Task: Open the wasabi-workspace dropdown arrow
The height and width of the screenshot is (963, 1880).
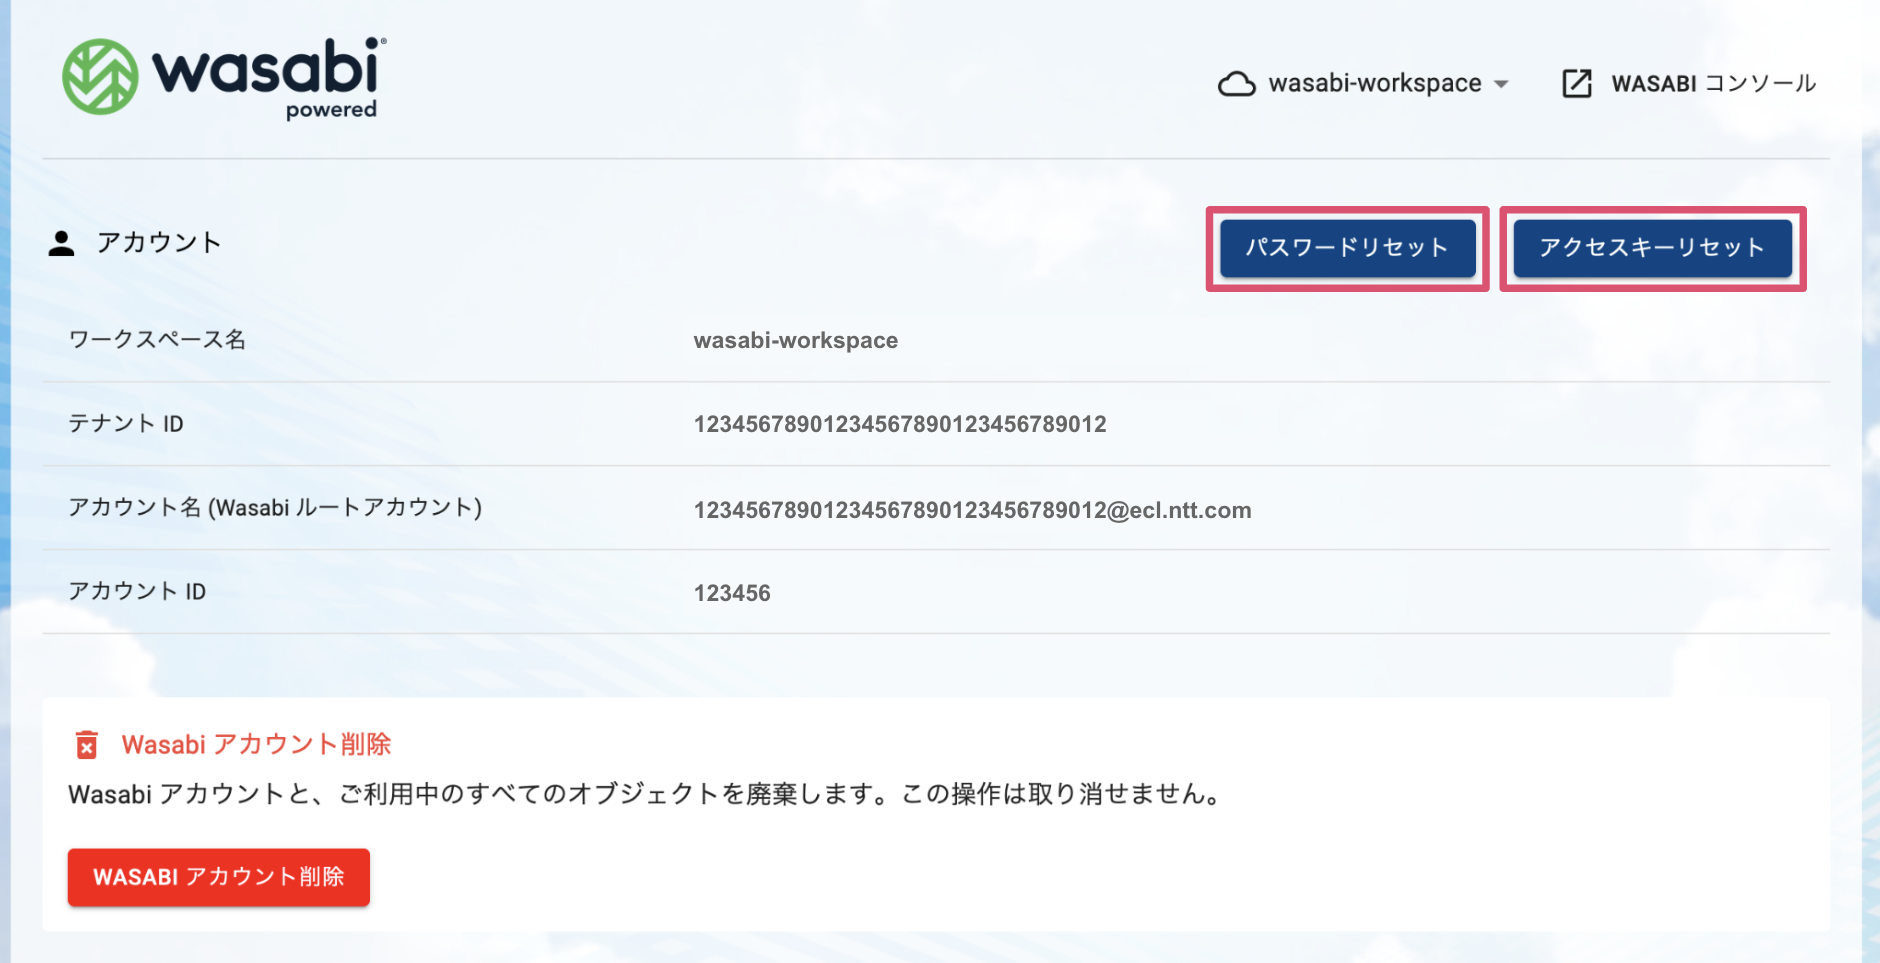Action: [x=1501, y=84]
